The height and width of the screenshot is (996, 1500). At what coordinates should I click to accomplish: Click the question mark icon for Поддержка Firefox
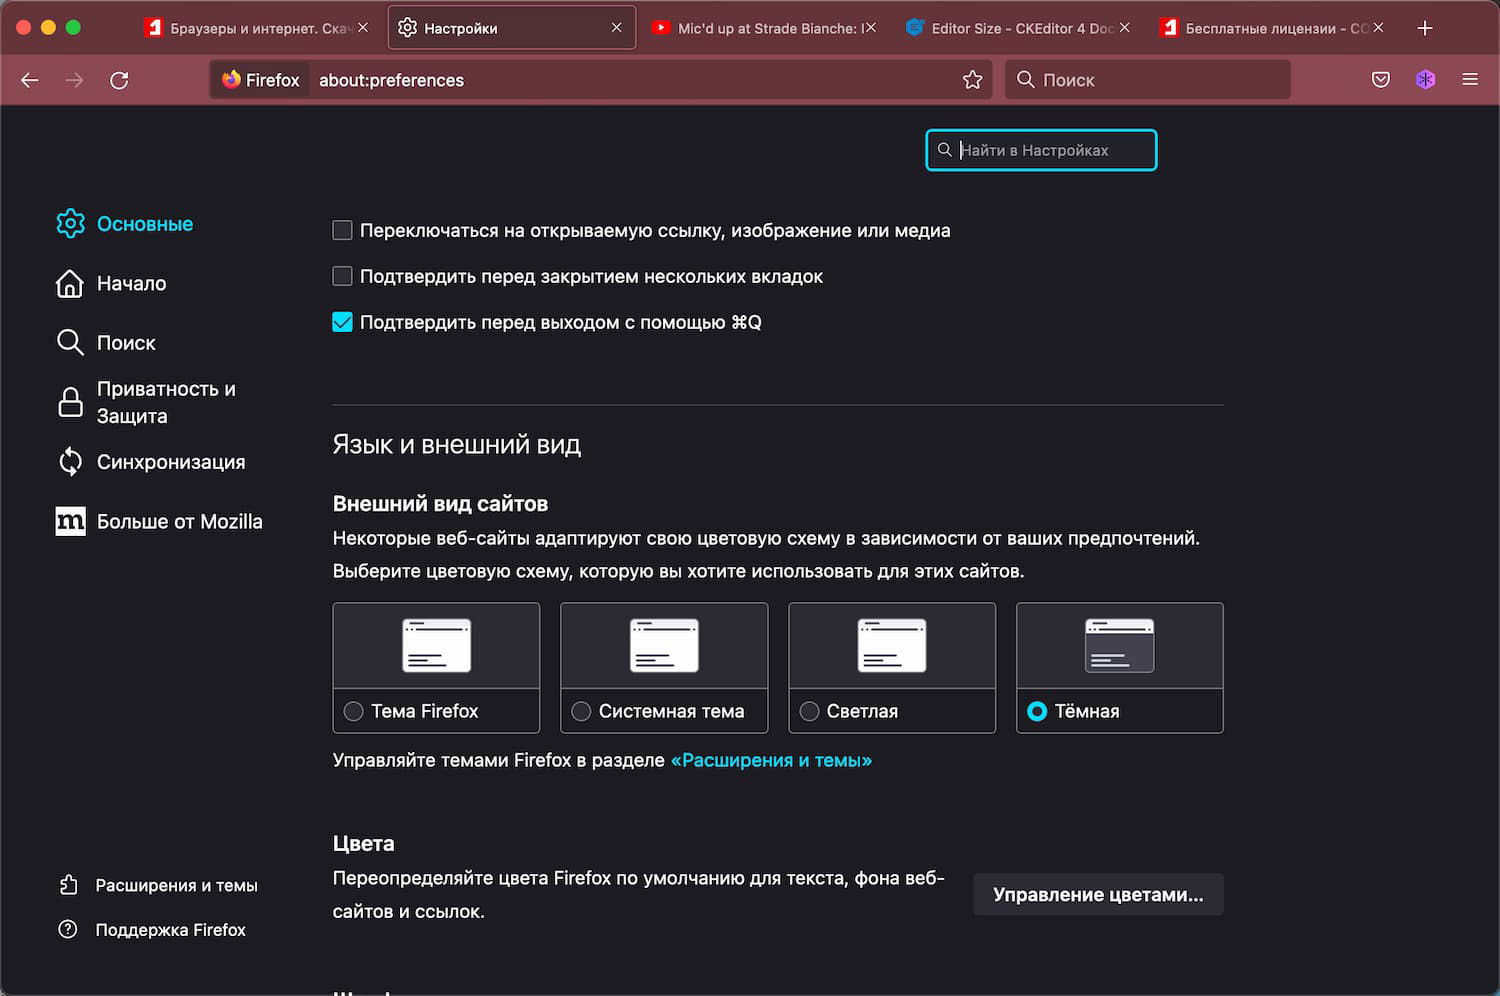point(68,929)
